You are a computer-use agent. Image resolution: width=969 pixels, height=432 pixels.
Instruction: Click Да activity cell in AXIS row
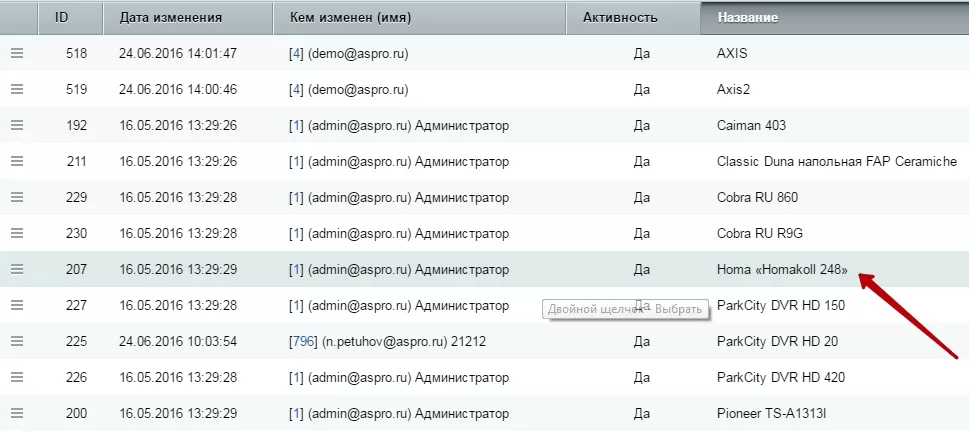[641, 54]
